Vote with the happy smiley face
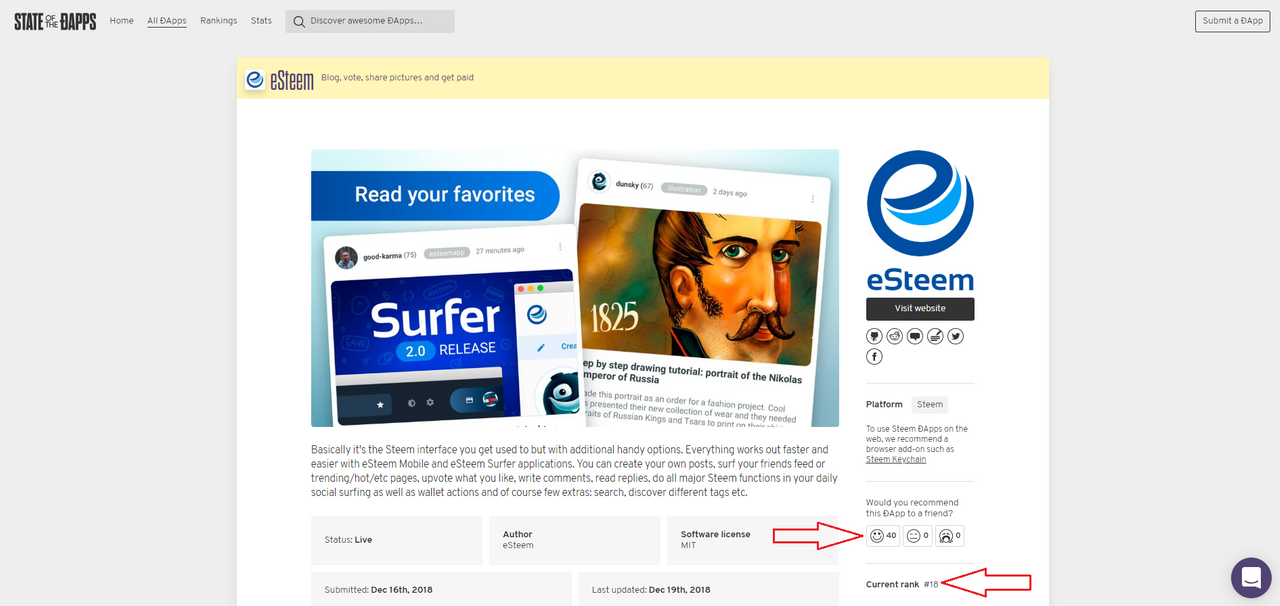Image resolution: width=1280 pixels, height=606 pixels. coord(884,536)
